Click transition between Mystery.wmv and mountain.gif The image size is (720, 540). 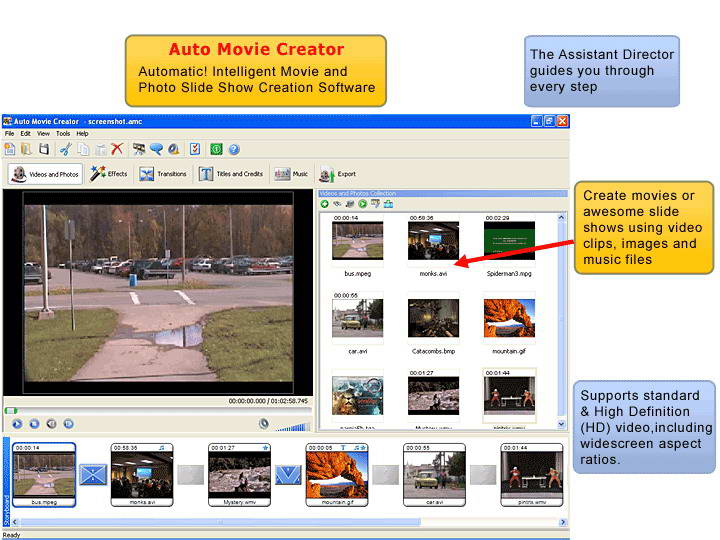click(x=288, y=475)
